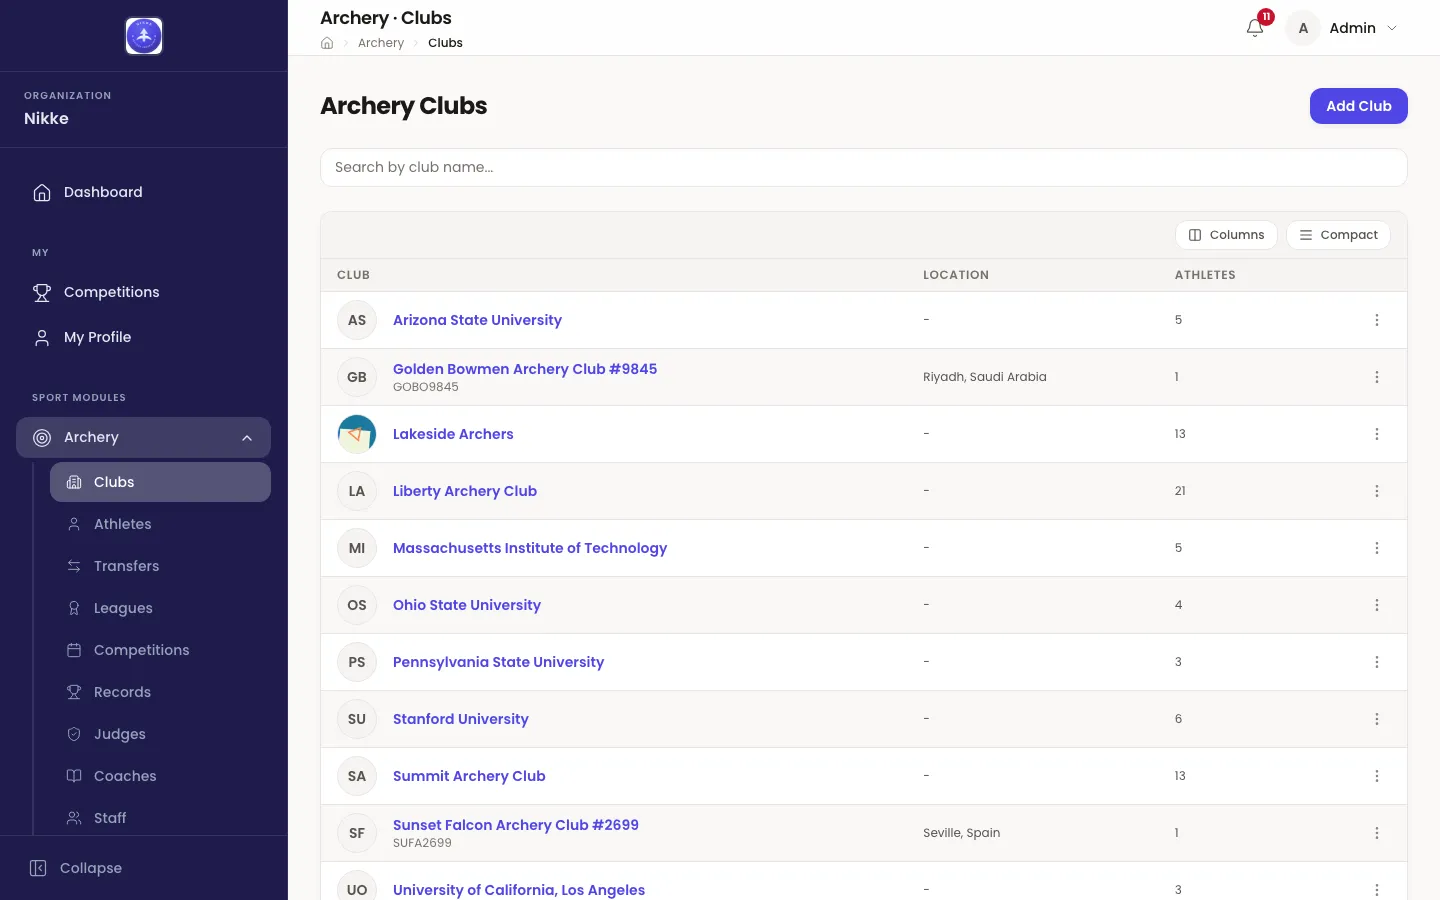The width and height of the screenshot is (1440, 900).
Task: Open row menu for Summit Archery Club
Action: (1377, 776)
